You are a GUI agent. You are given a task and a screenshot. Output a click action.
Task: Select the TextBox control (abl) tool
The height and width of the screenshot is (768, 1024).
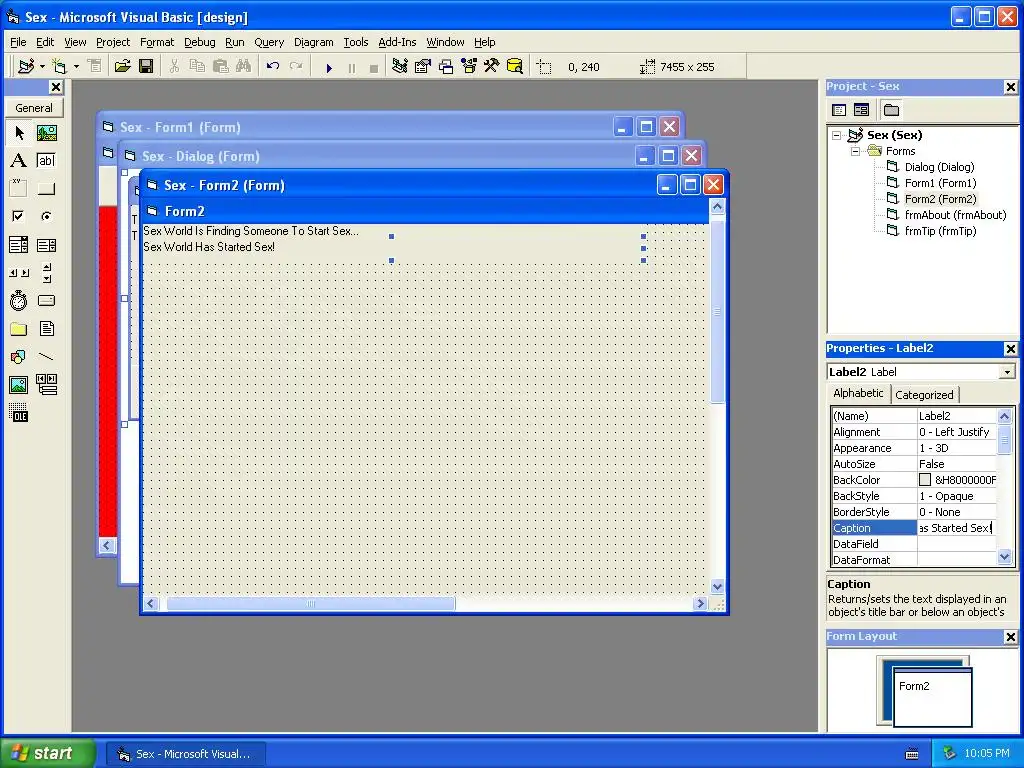pos(46,161)
